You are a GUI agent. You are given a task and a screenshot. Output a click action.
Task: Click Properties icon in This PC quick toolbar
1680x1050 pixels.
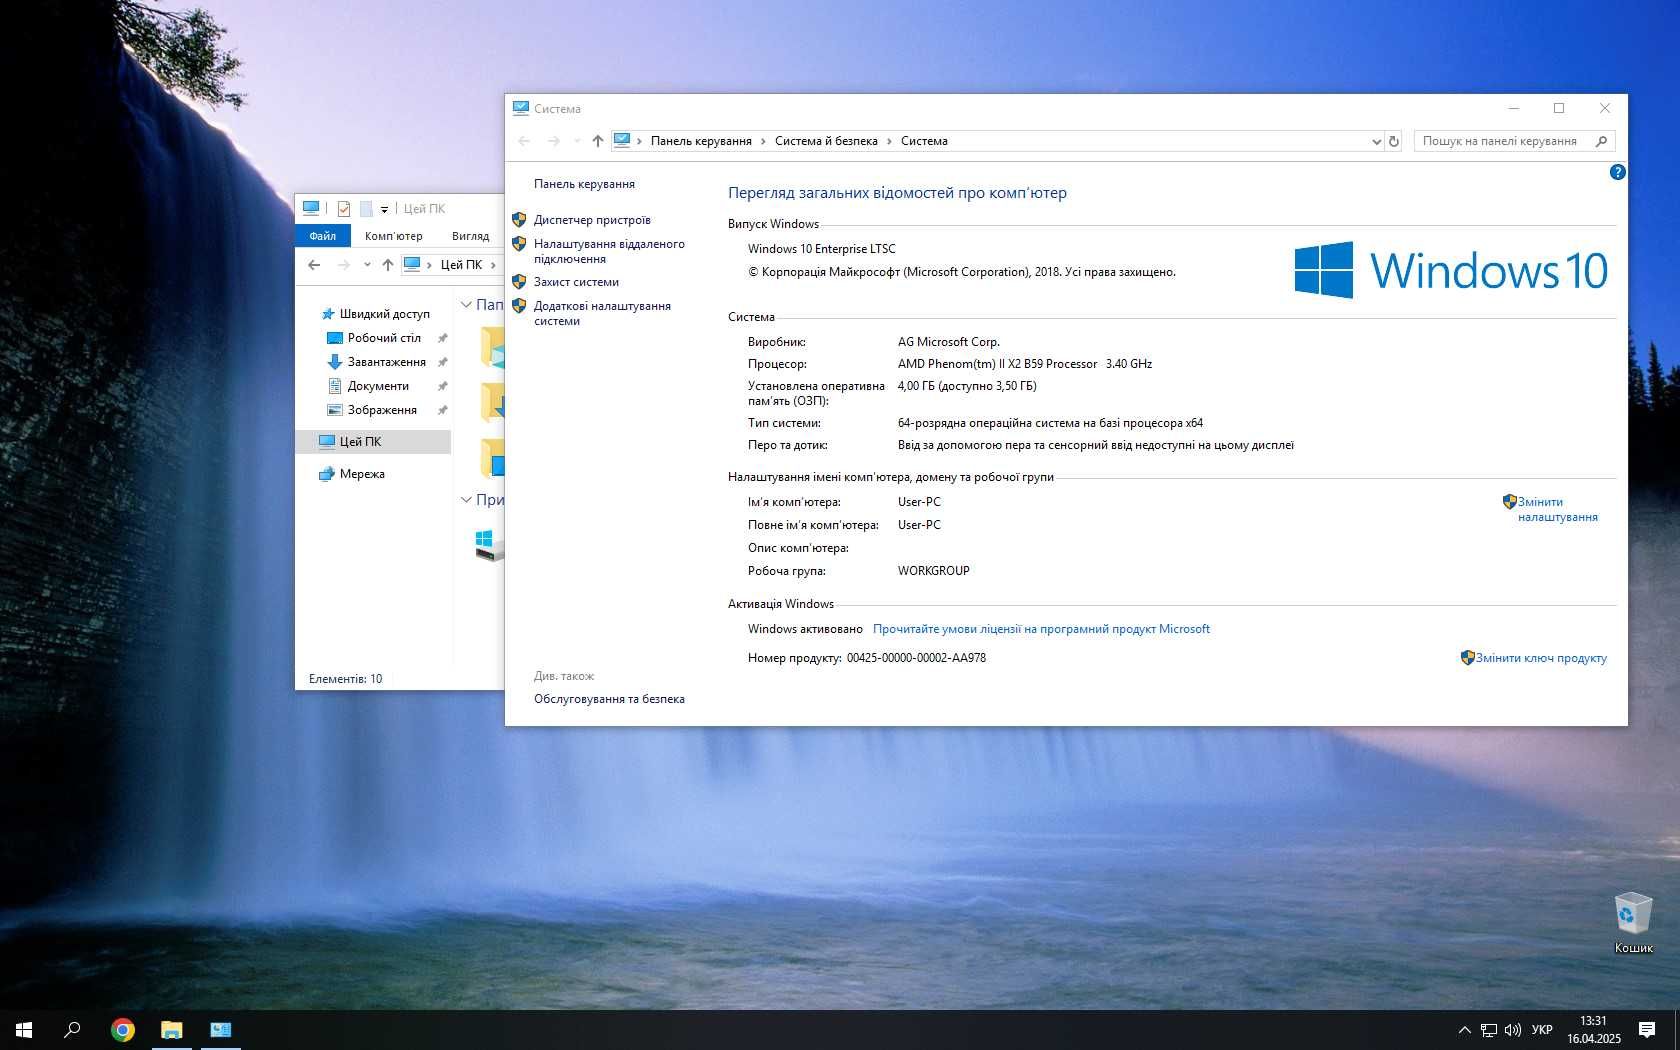[x=343, y=208]
